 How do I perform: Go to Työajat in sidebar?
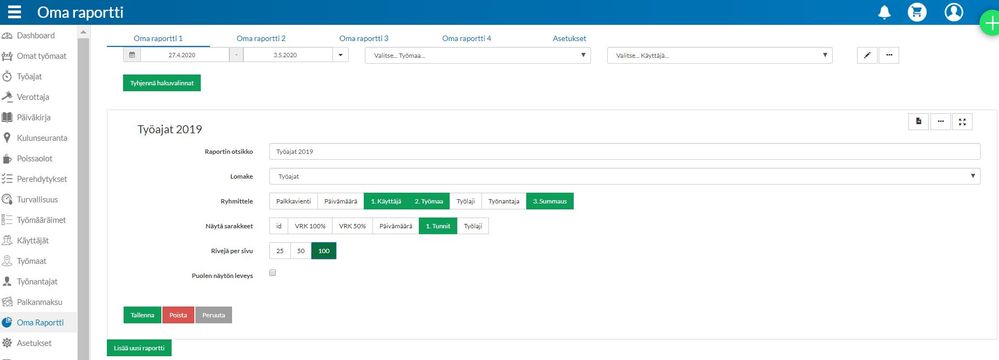click(x=30, y=76)
